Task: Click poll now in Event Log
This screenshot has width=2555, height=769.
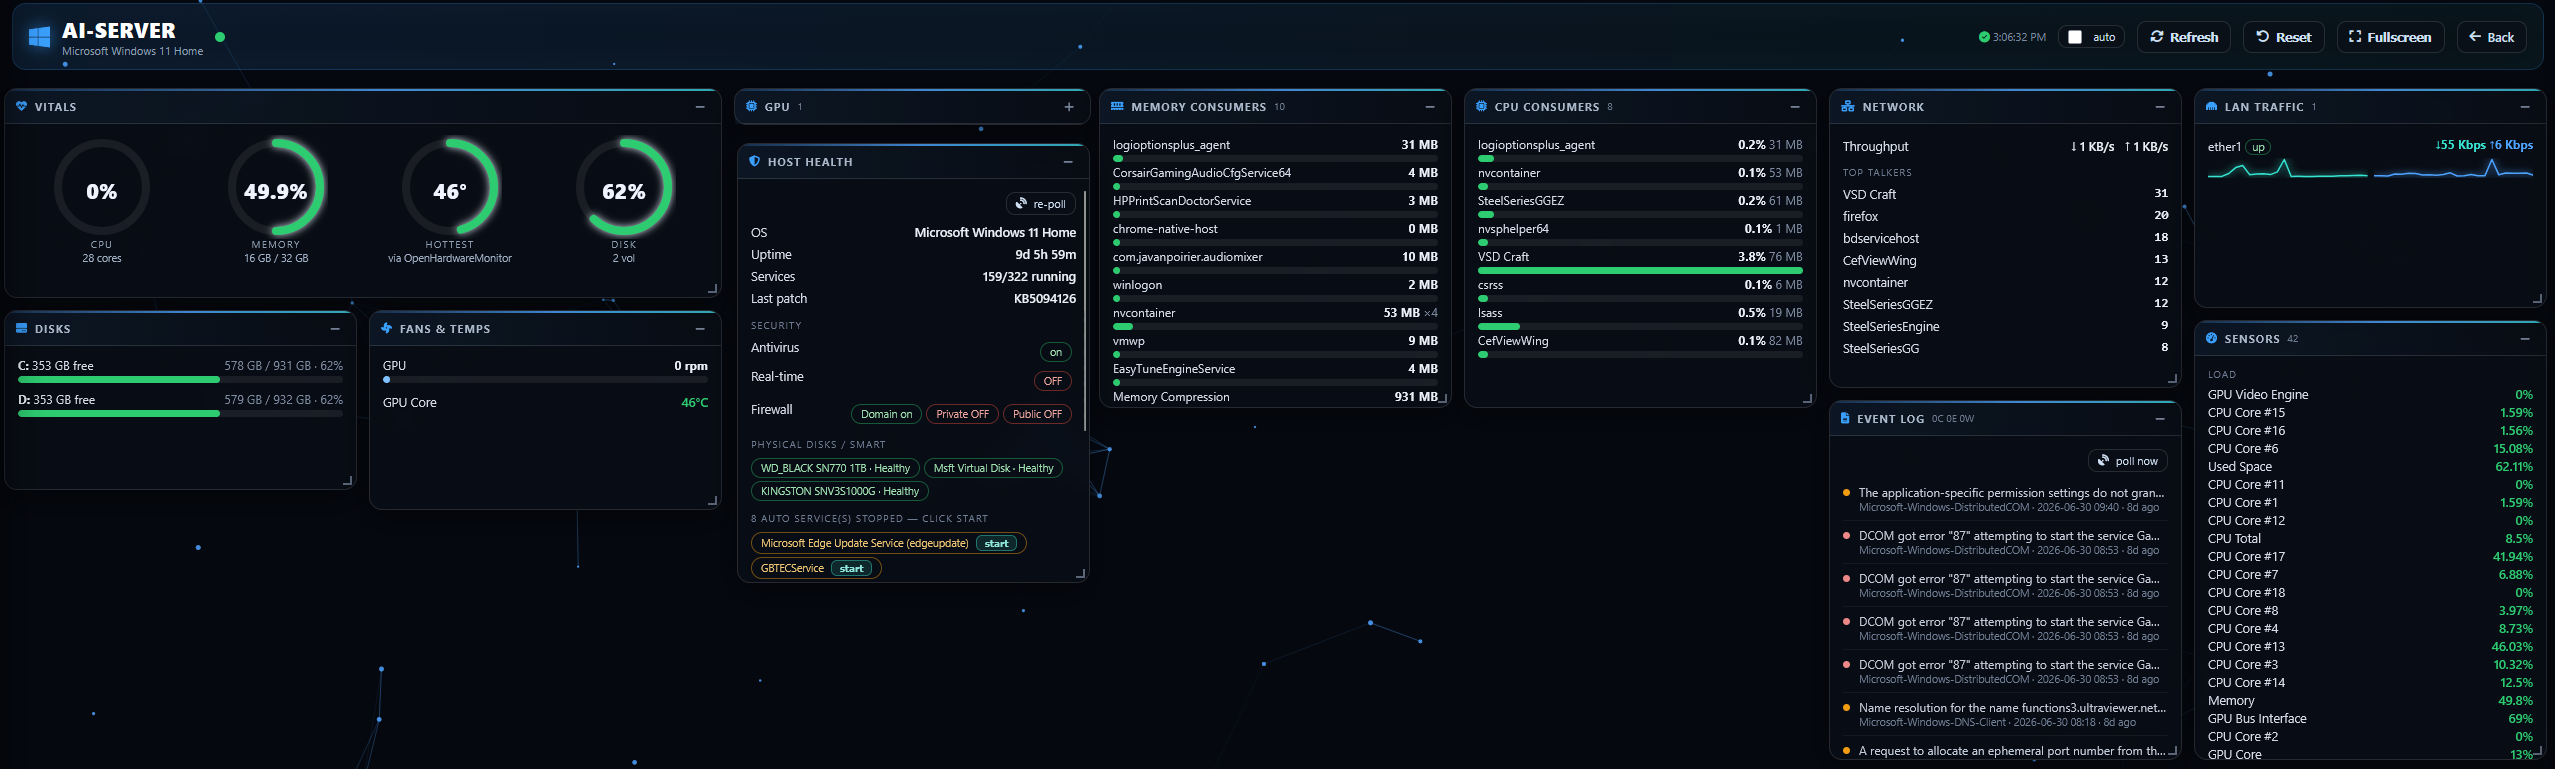Action: [x=2127, y=461]
